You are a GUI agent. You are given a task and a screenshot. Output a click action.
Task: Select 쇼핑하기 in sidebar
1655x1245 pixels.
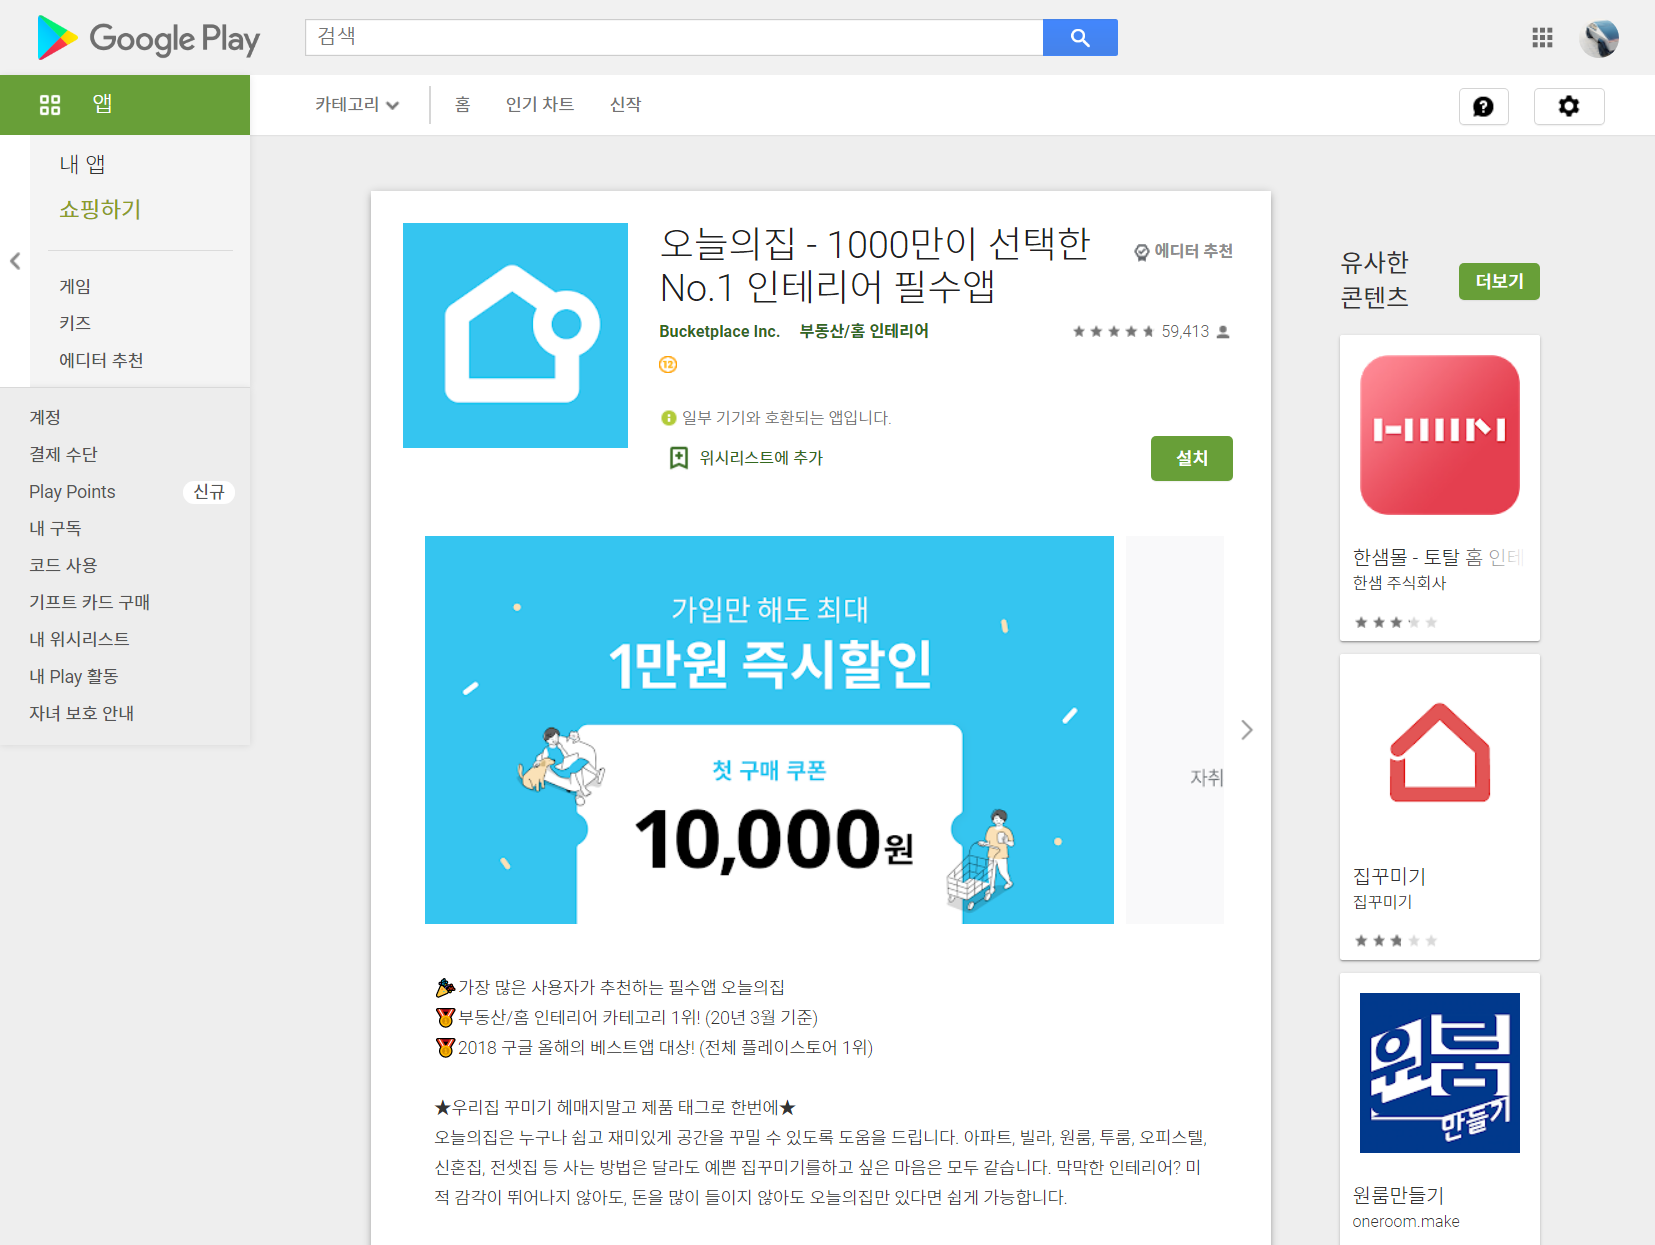click(x=100, y=209)
